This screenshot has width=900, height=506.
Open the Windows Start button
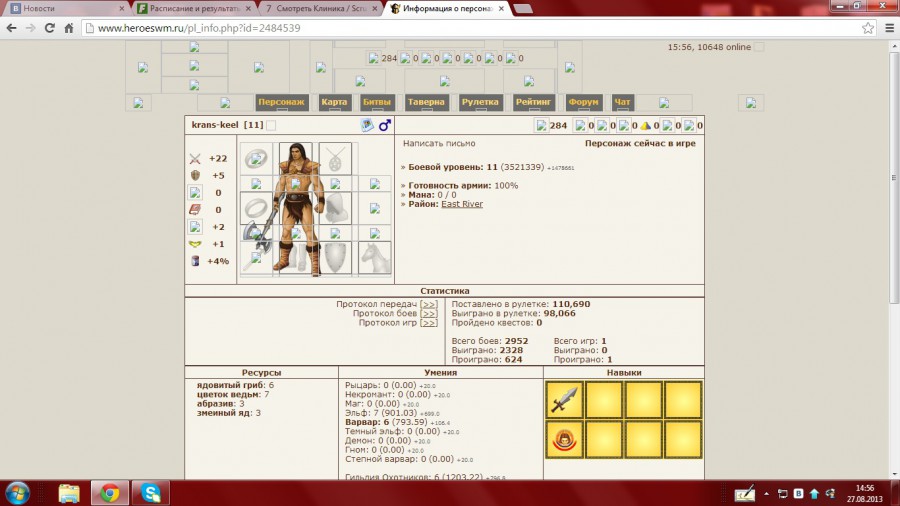(18, 493)
